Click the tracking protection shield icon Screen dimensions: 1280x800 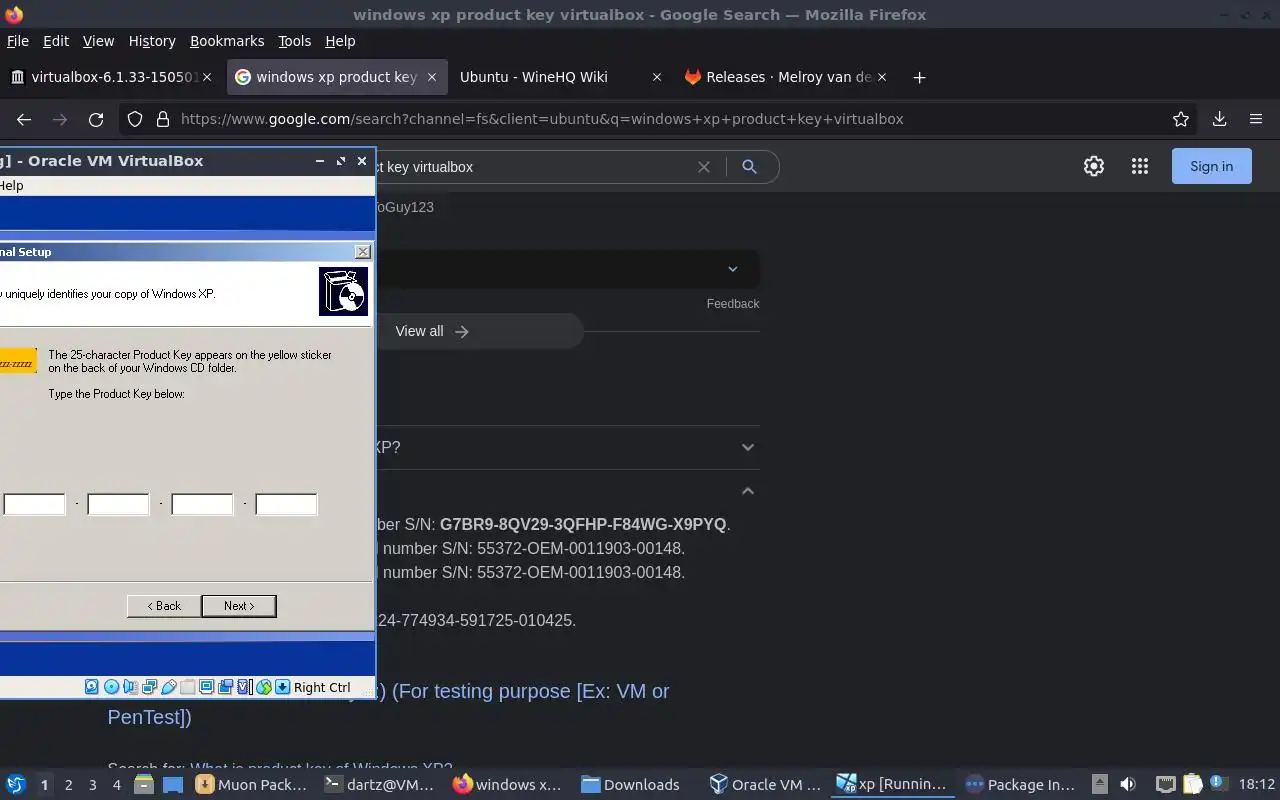click(135, 119)
